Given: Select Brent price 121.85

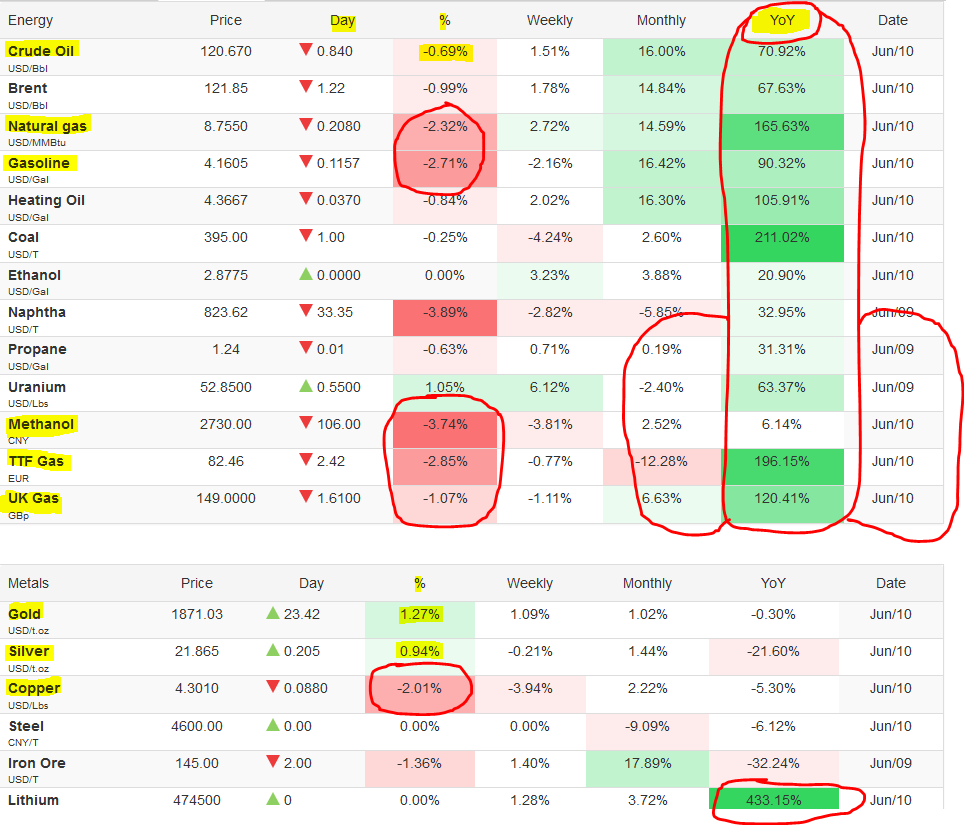Looking at the screenshot, I should click(226, 88).
